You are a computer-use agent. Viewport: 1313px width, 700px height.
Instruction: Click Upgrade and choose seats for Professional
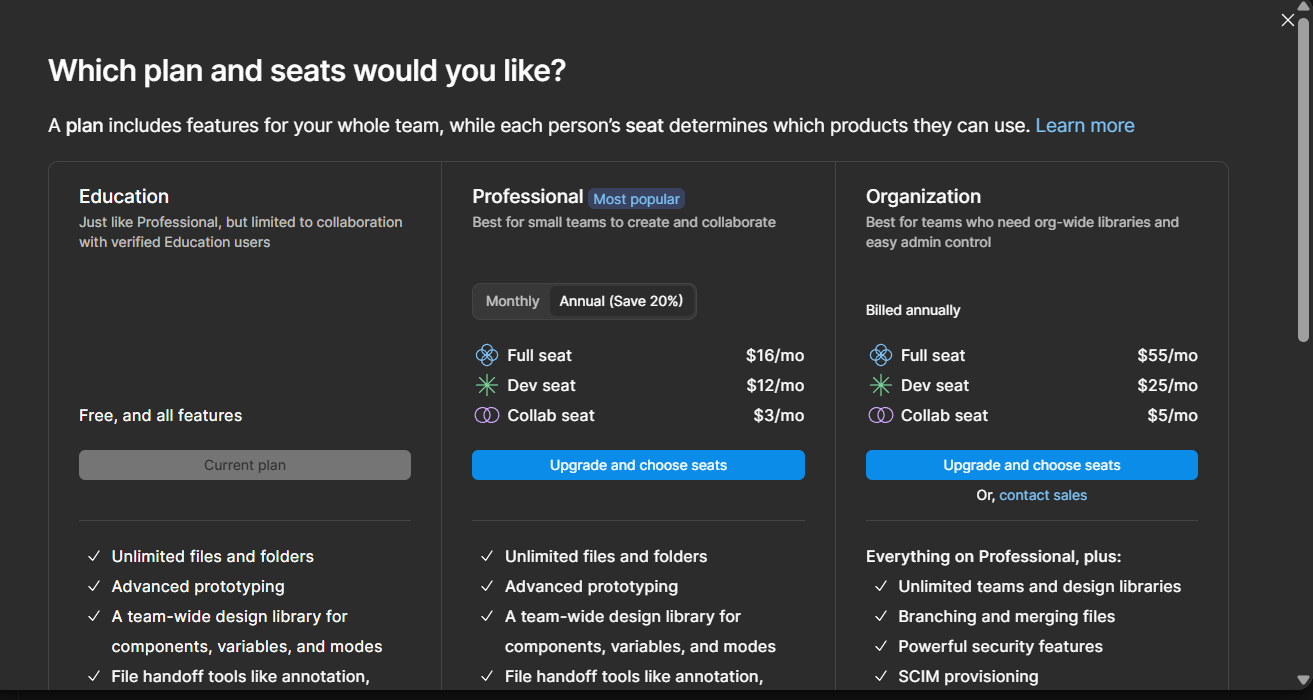point(638,465)
